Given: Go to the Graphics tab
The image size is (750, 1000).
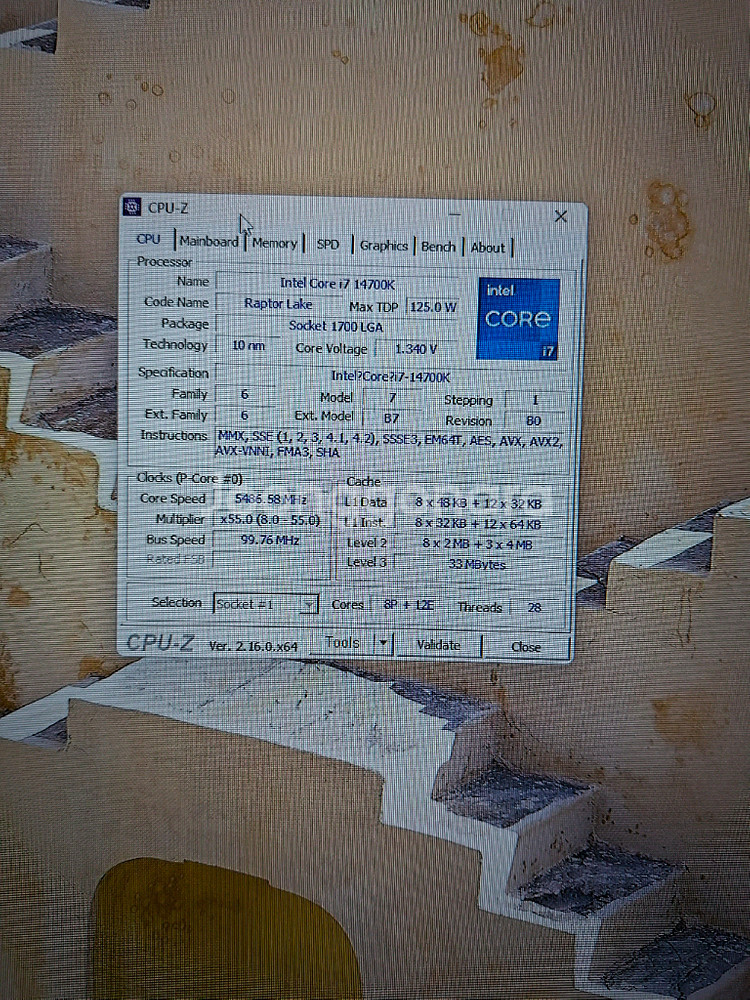Looking at the screenshot, I should tap(384, 246).
